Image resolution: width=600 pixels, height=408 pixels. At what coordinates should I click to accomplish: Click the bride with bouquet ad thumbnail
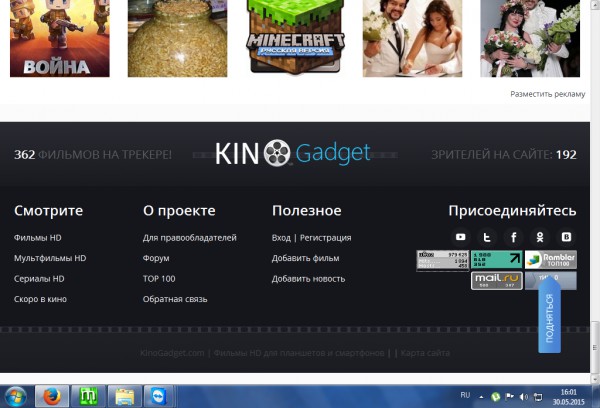click(x=530, y=38)
